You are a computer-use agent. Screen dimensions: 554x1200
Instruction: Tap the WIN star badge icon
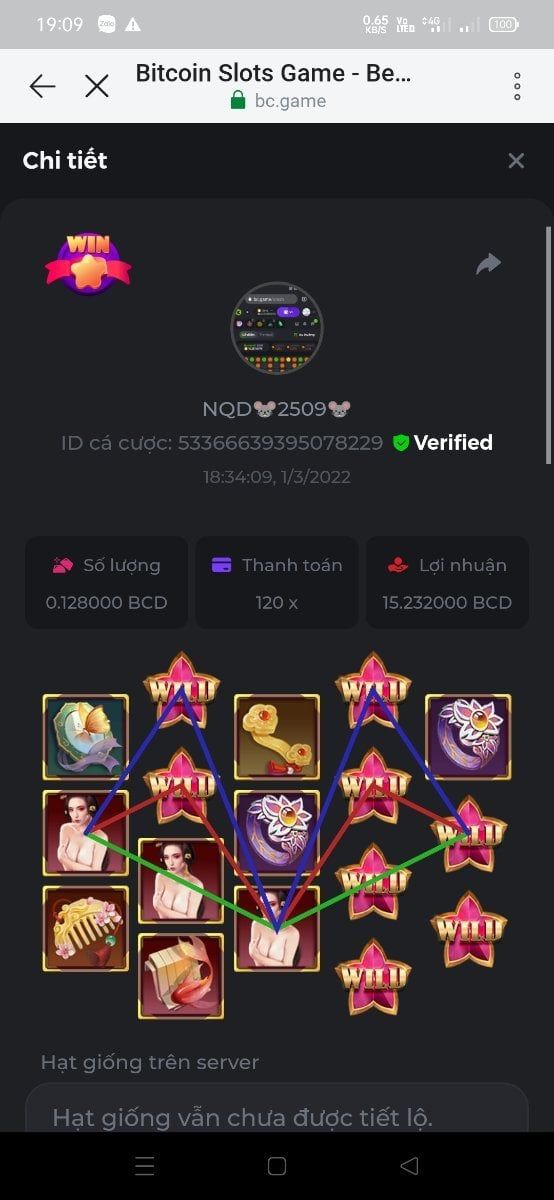(x=88, y=263)
